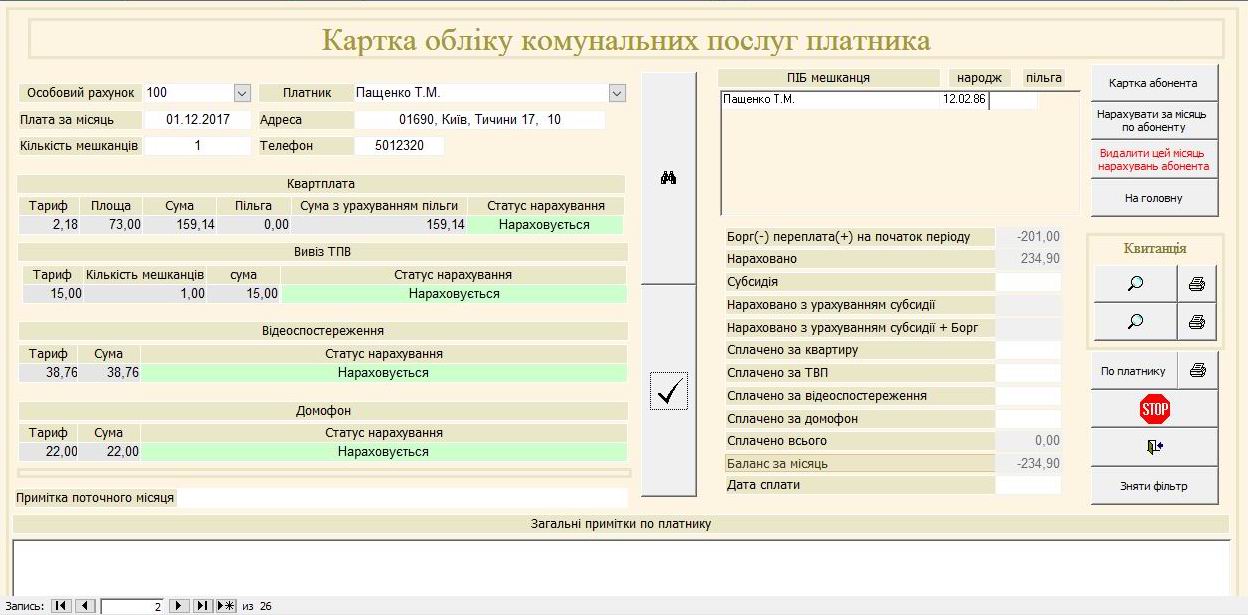Click the empty пільга cell for Пащенко Т.М.
The image size is (1248, 615).
[x=1012, y=100]
